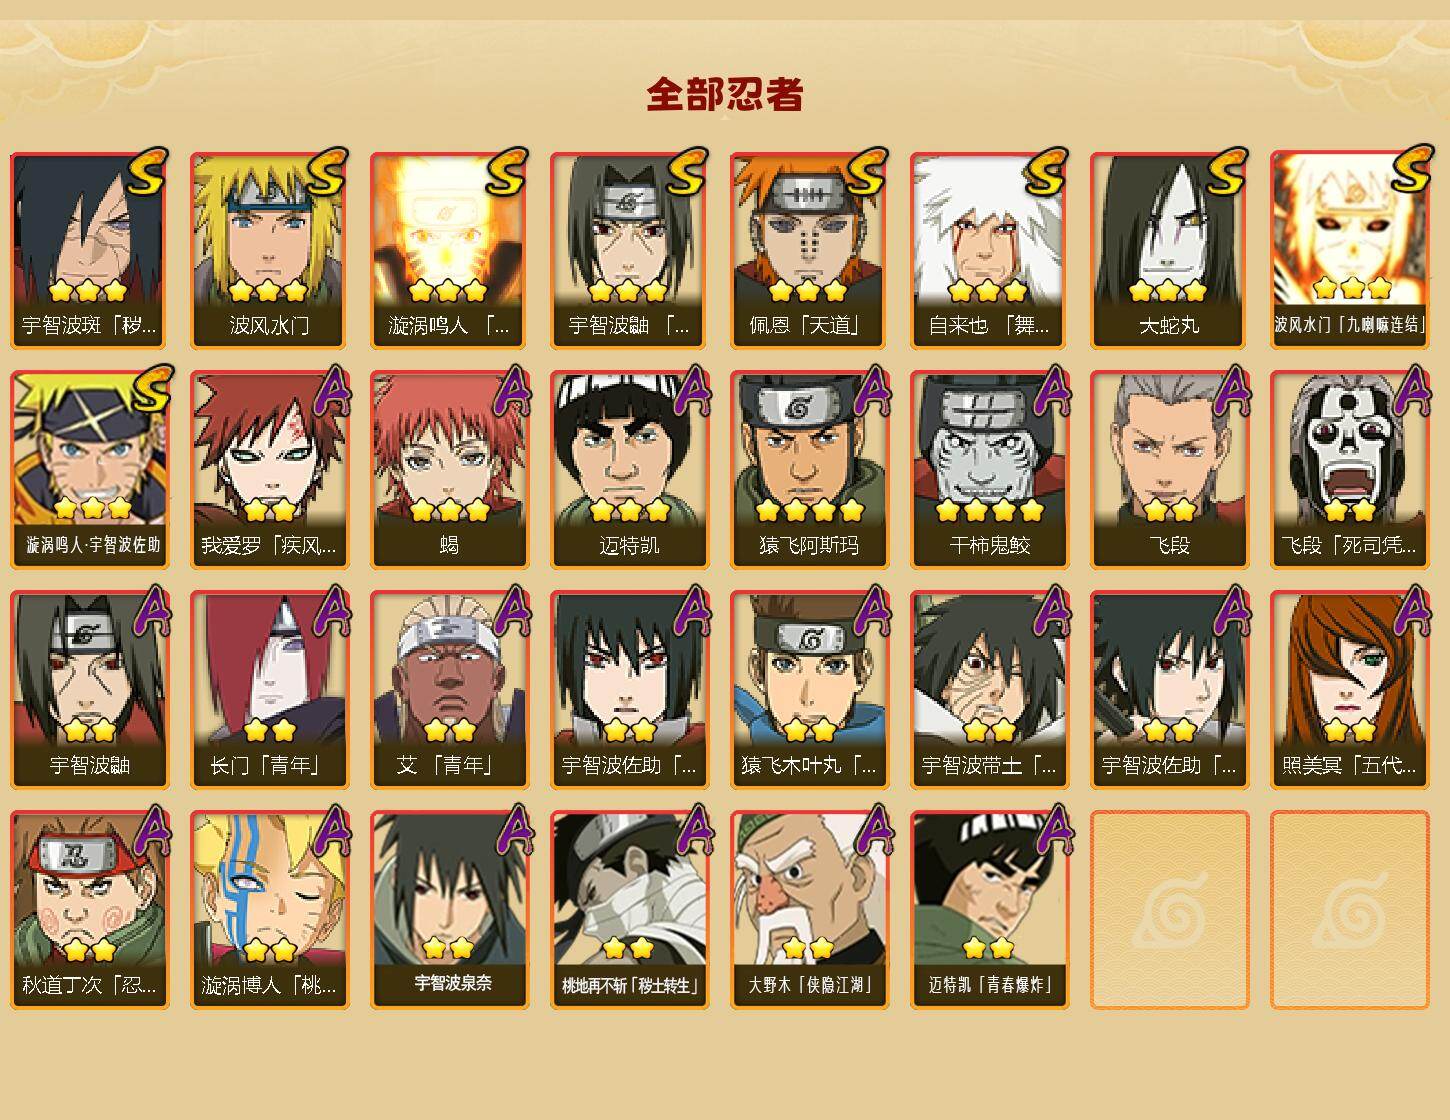Screen dimensions: 1450x1120
Task: Select the 蝎 ninja card
Action: (x=449, y=470)
